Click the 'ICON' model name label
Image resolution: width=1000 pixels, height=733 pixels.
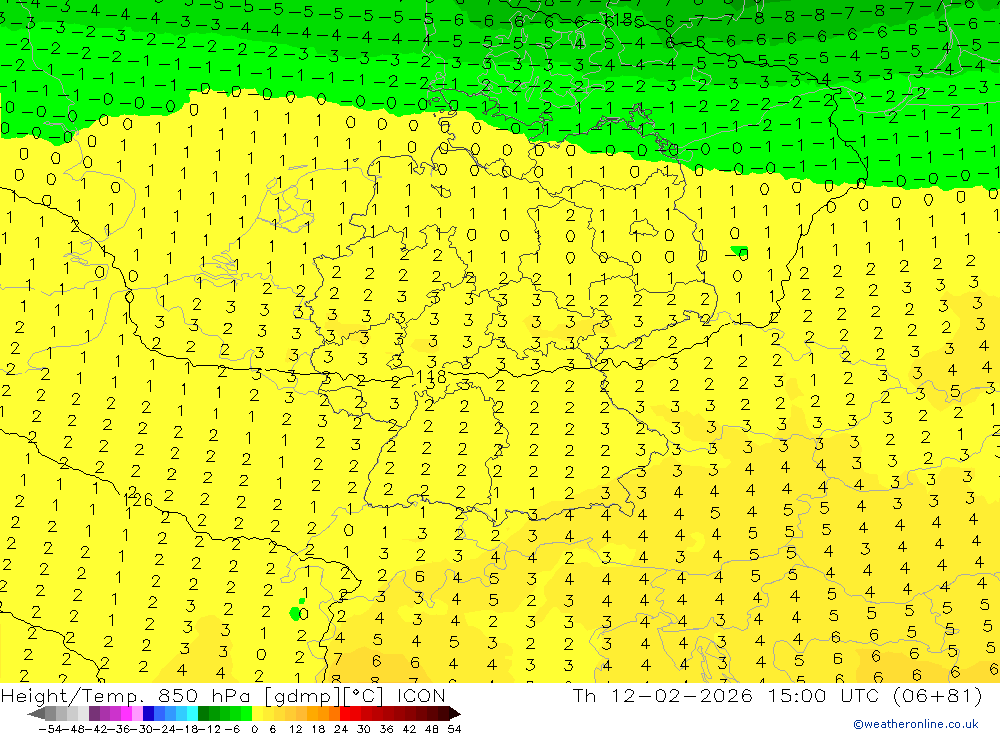tap(421, 695)
